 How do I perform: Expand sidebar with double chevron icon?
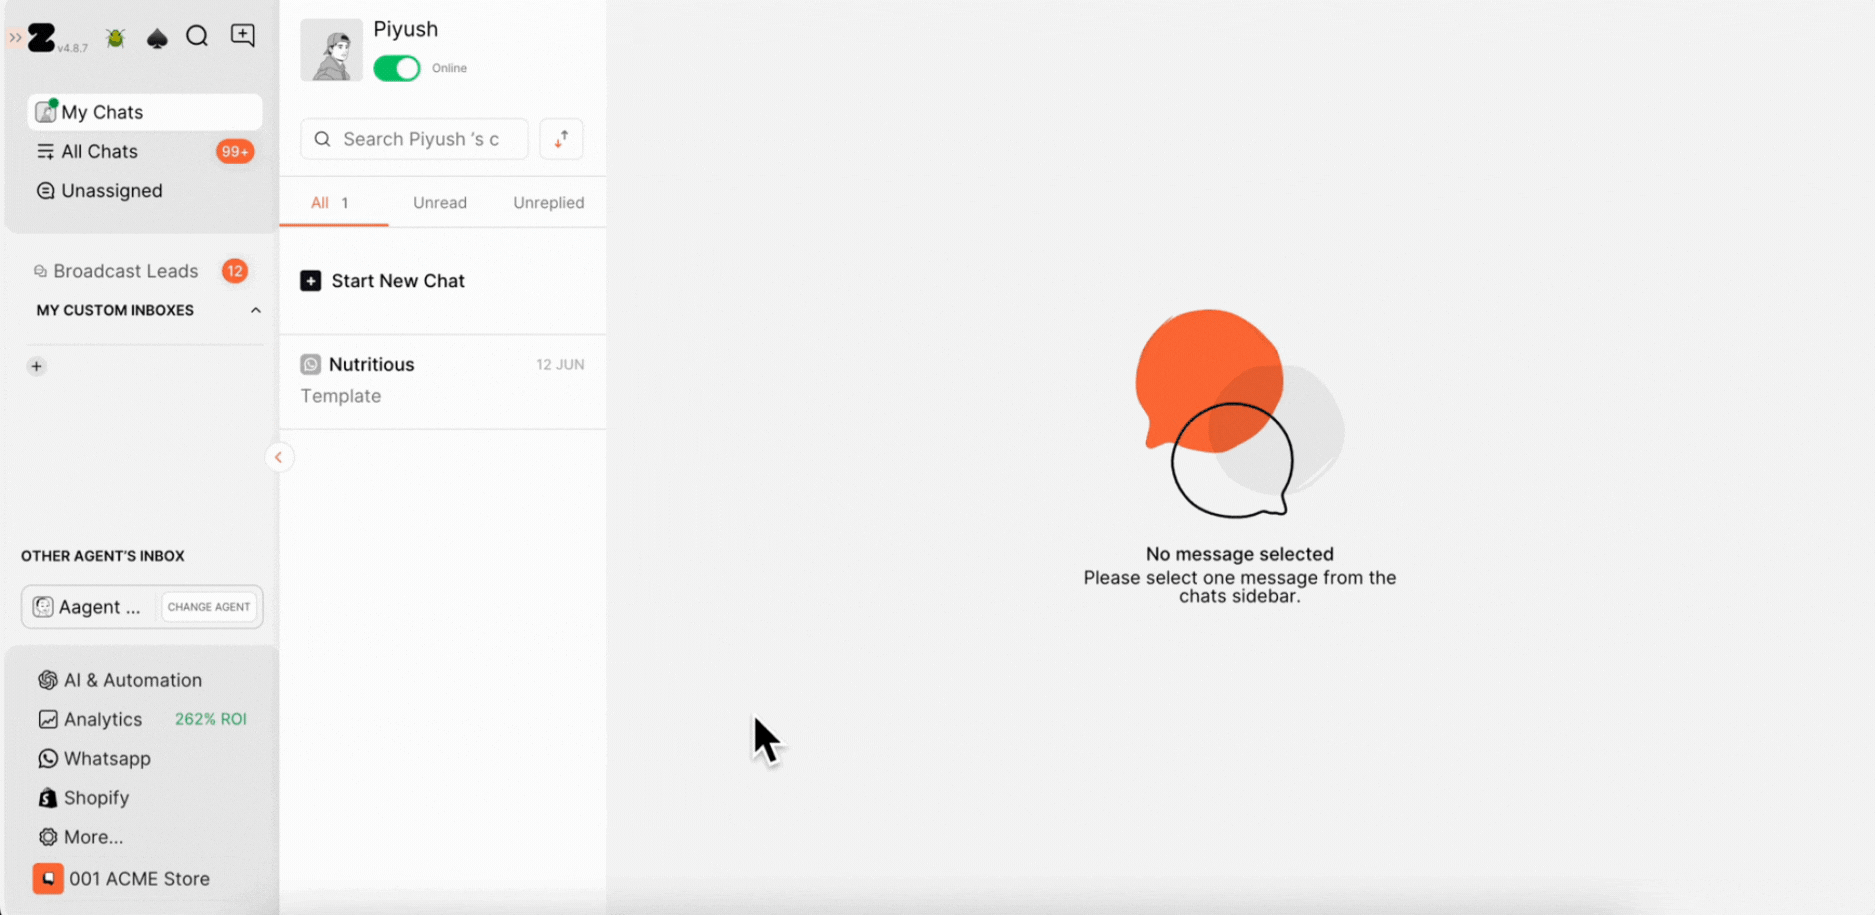pyautogui.click(x=15, y=38)
